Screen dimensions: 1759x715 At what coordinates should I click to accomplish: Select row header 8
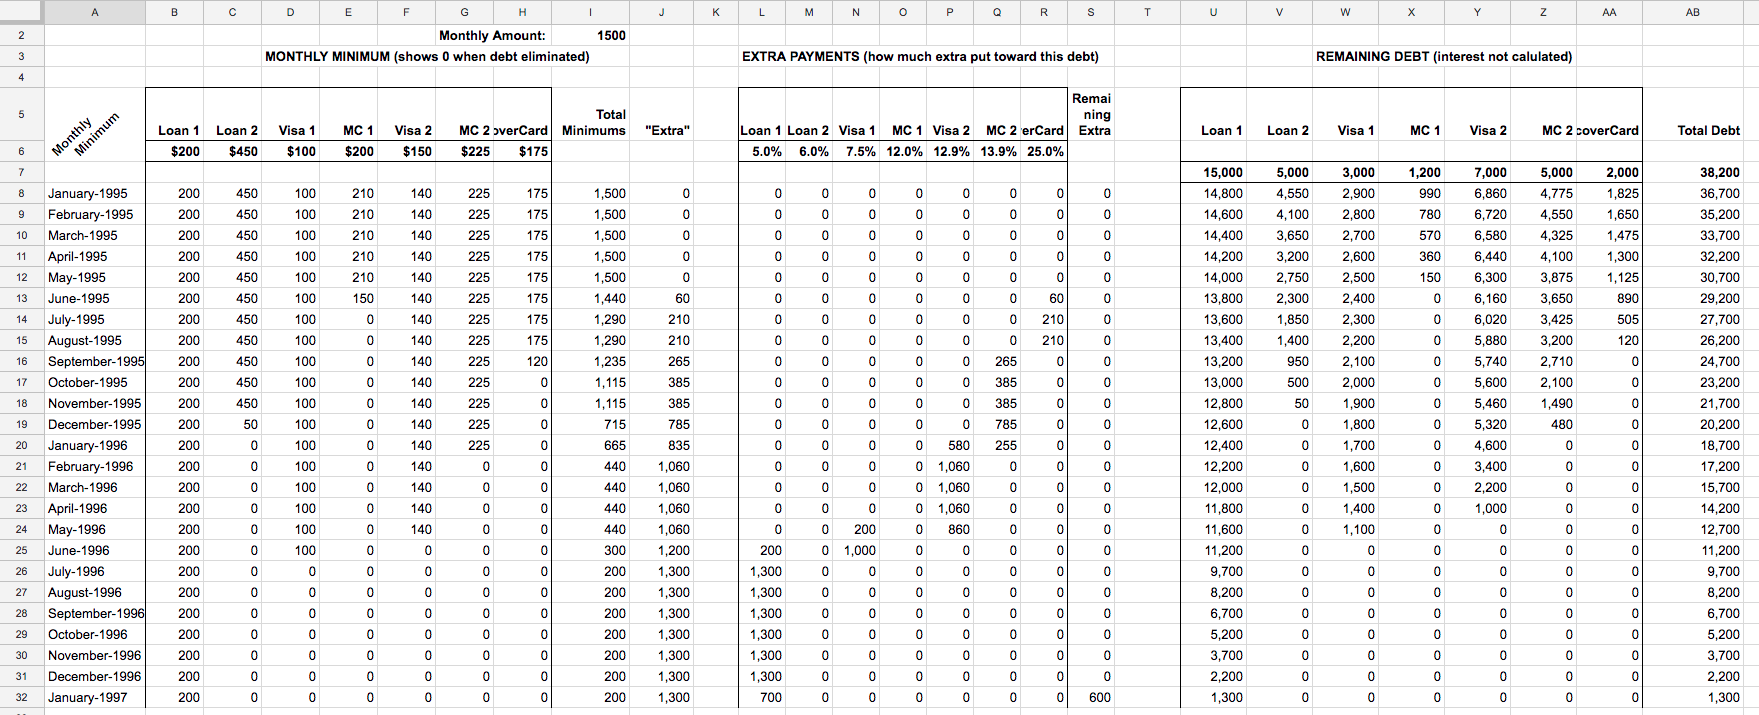pos(22,193)
